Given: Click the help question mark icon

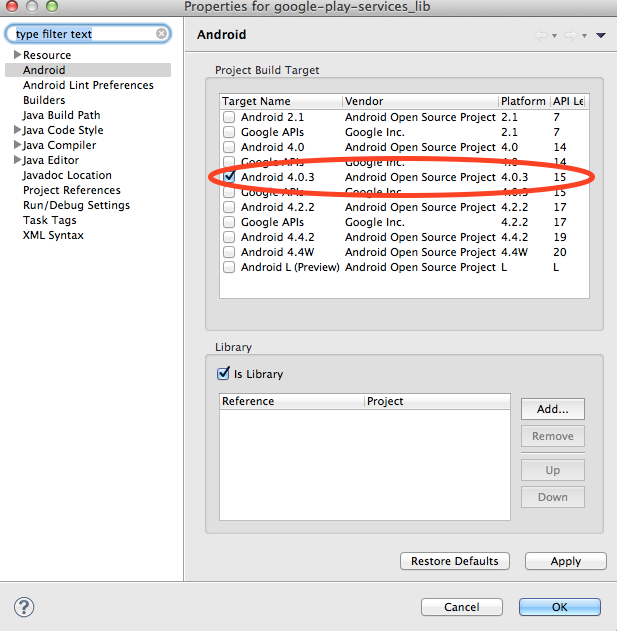Looking at the screenshot, I should (24, 607).
